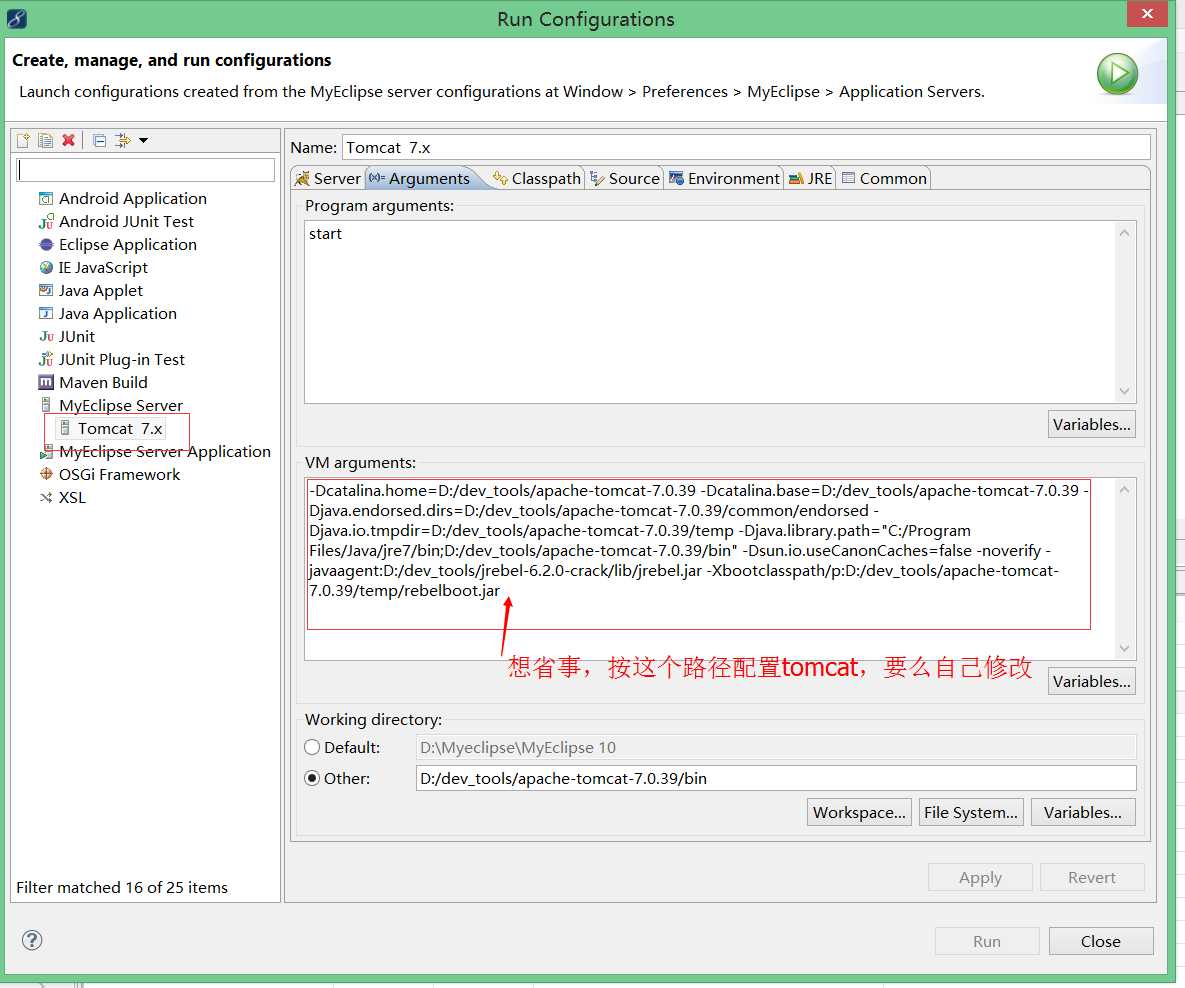Viewport: 1185px width, 988px height.
Task: Click the Close button at bottom
Action: click(x=1101, y=941)
